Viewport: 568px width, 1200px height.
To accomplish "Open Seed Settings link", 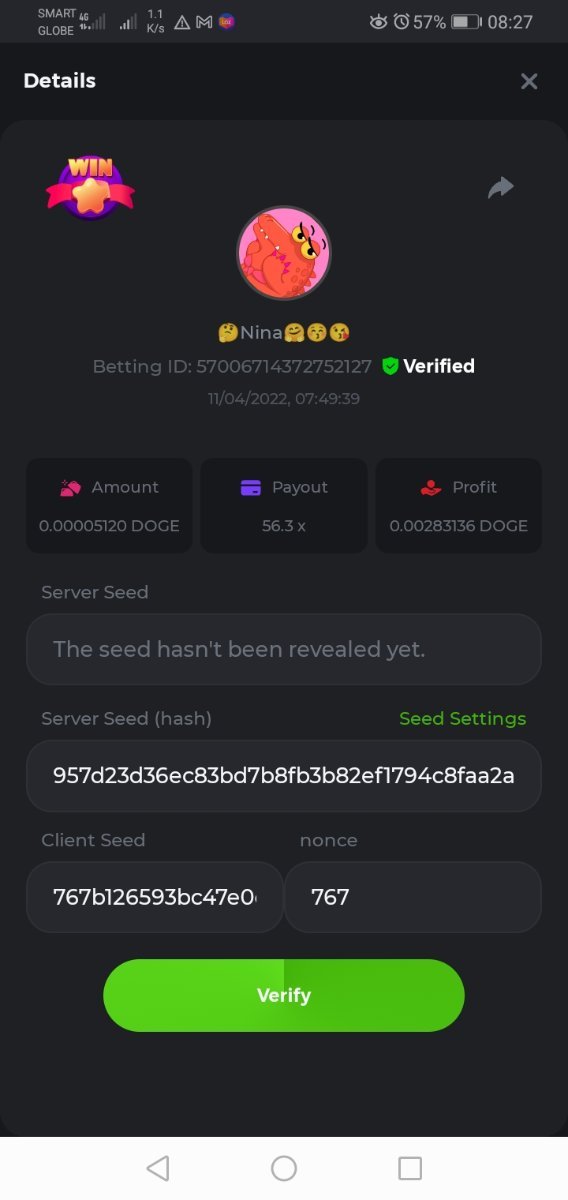I will coord(462,718).
